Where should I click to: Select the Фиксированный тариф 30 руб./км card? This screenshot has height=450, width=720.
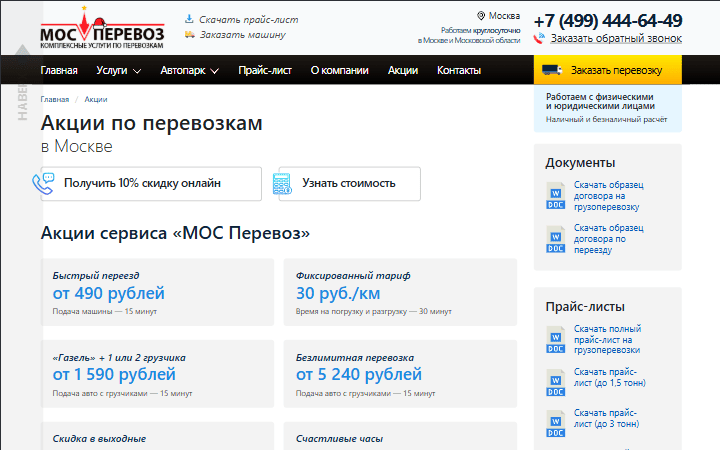(400, 292)
